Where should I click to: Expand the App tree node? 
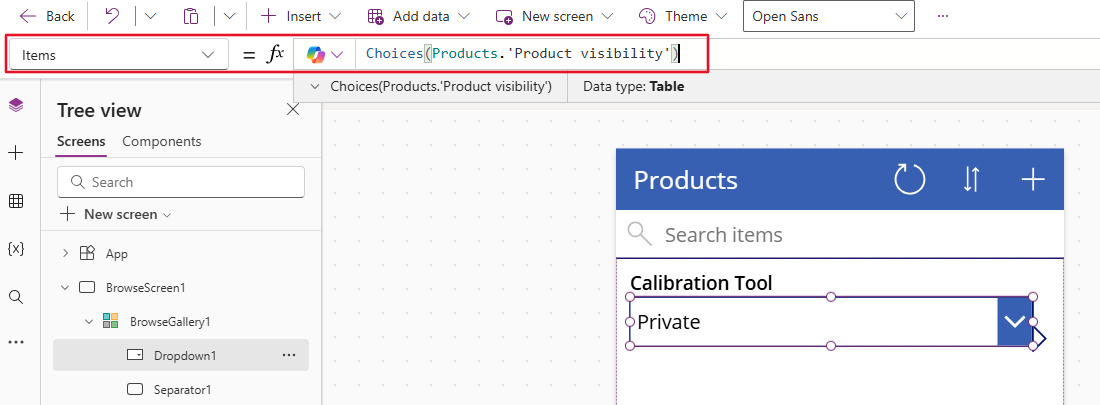coord(65,253)
